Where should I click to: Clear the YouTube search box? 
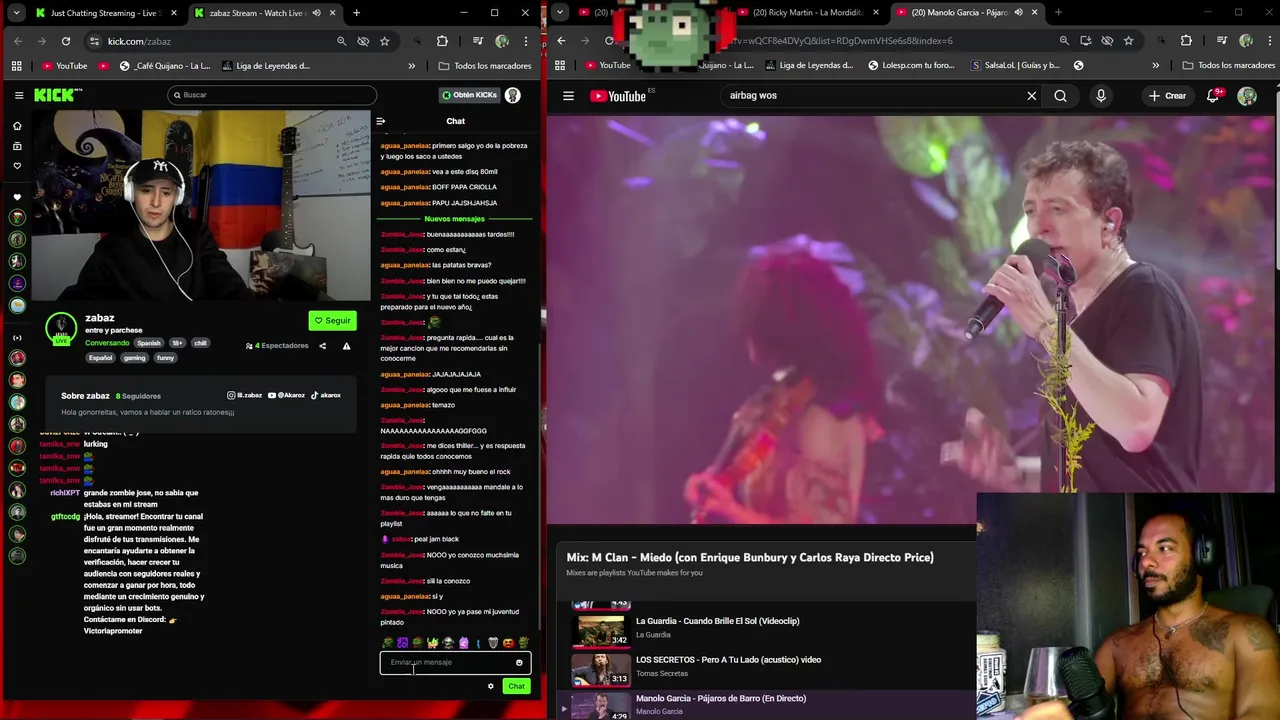[1032, 96]
